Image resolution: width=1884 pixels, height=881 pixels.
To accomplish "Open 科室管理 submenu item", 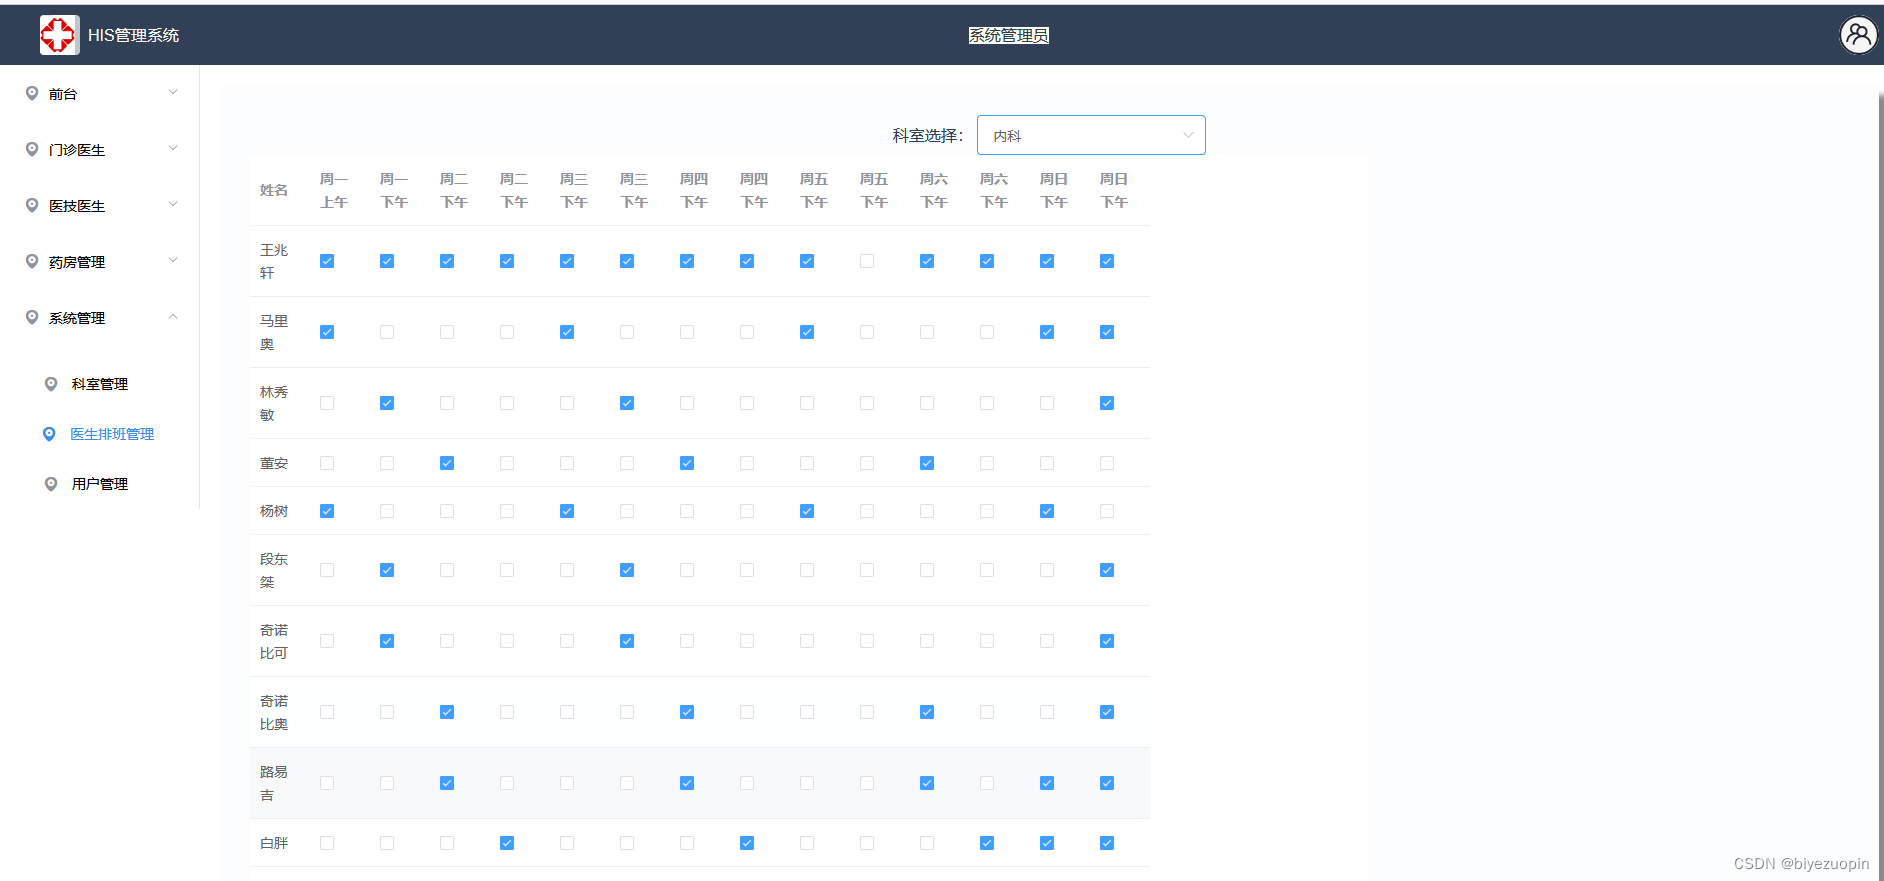I will pyautogui.click(x=100, y=384).
